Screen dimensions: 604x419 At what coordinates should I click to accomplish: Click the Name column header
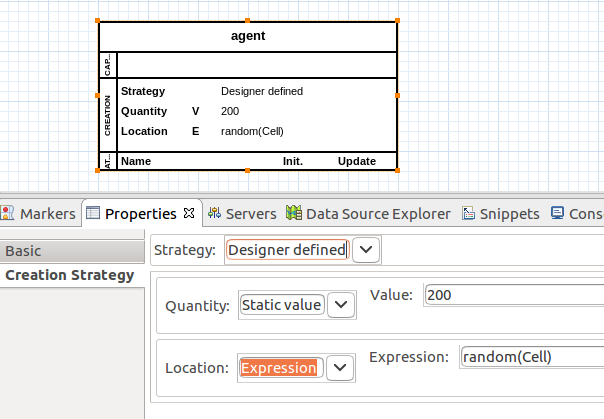136,161
